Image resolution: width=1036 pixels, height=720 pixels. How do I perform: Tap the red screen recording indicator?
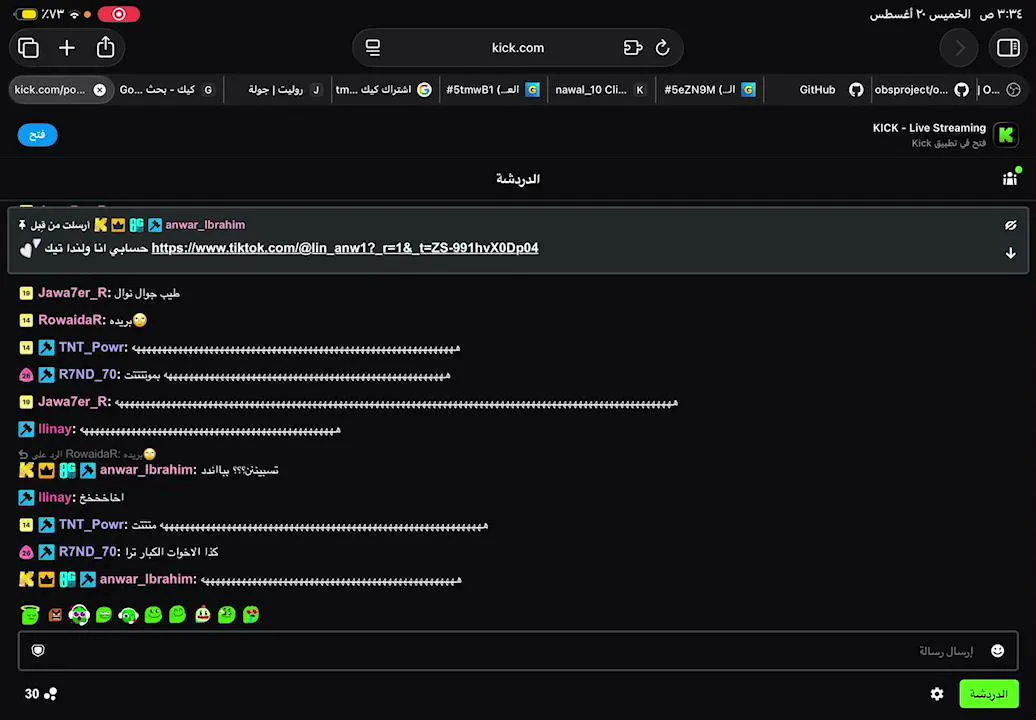(x=118, y=14)
